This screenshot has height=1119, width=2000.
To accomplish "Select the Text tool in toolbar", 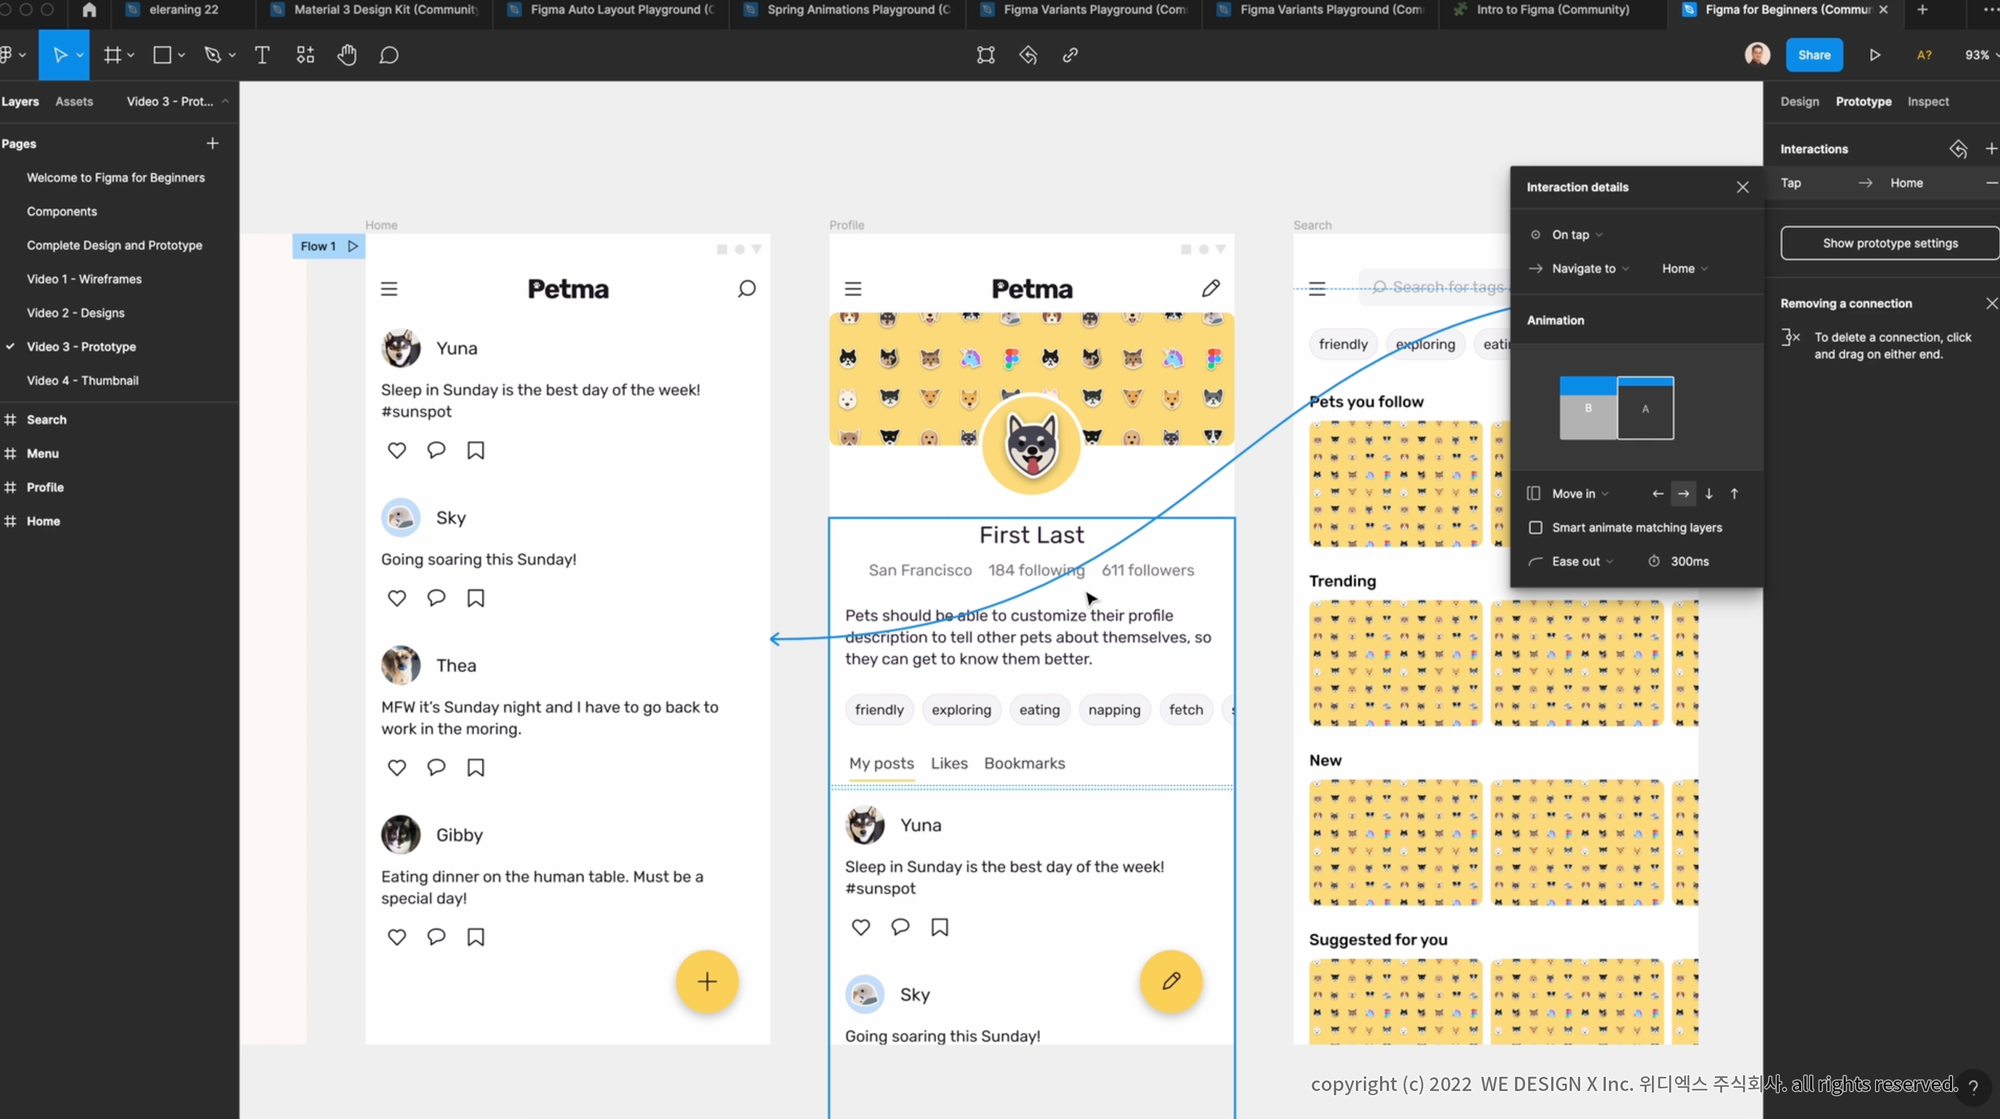I will (x=262, y=55).
